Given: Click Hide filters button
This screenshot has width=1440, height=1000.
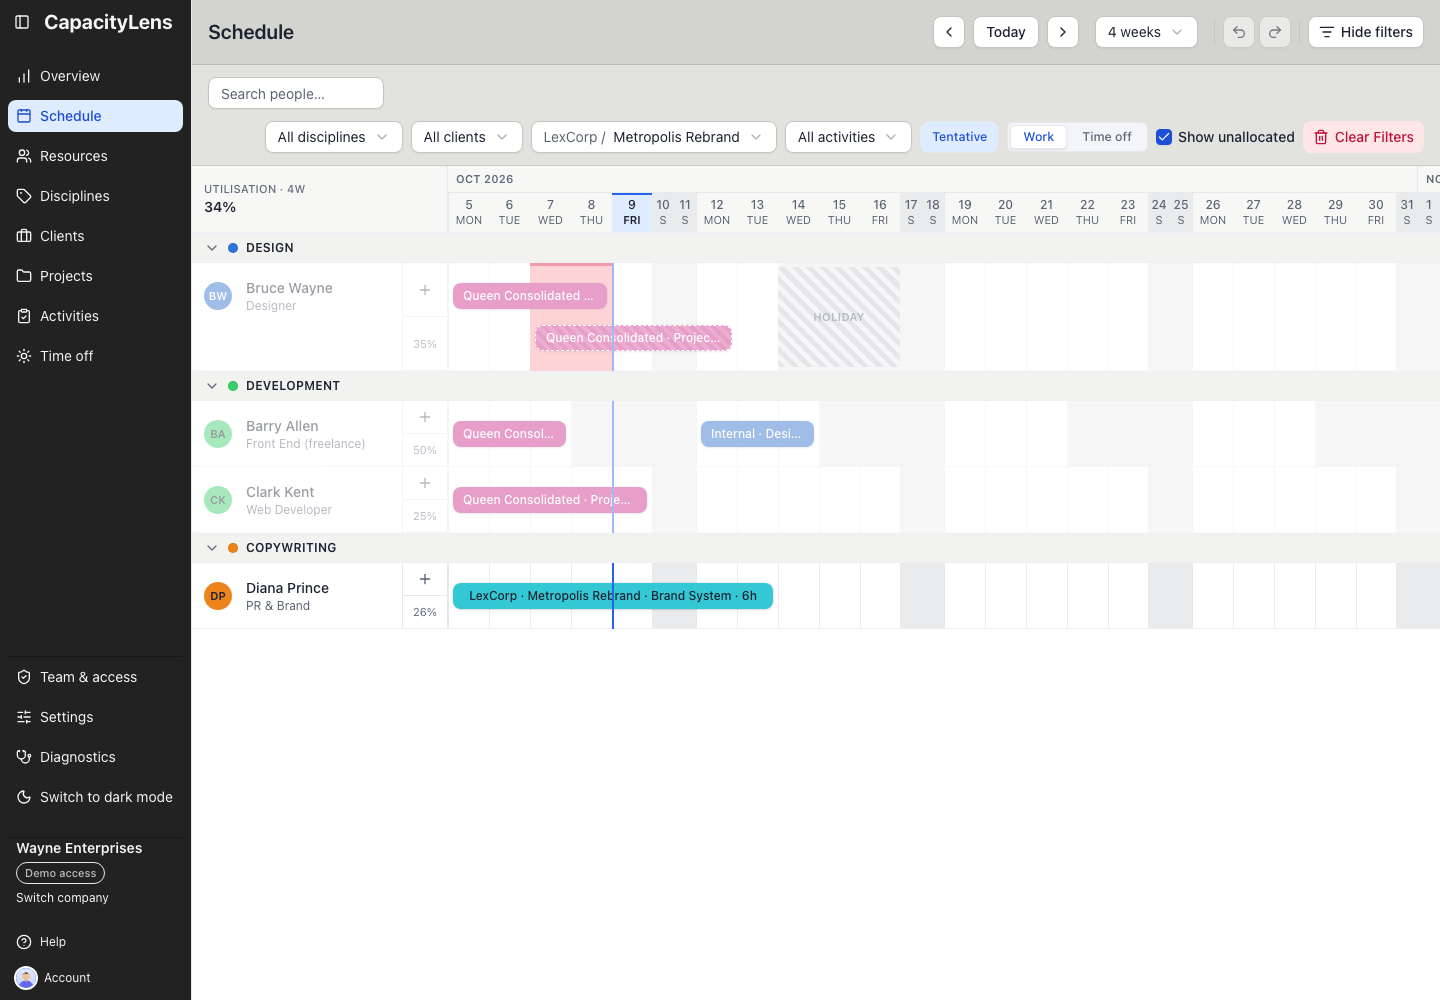Looking at the screenshot, I should click(1366, 32).
